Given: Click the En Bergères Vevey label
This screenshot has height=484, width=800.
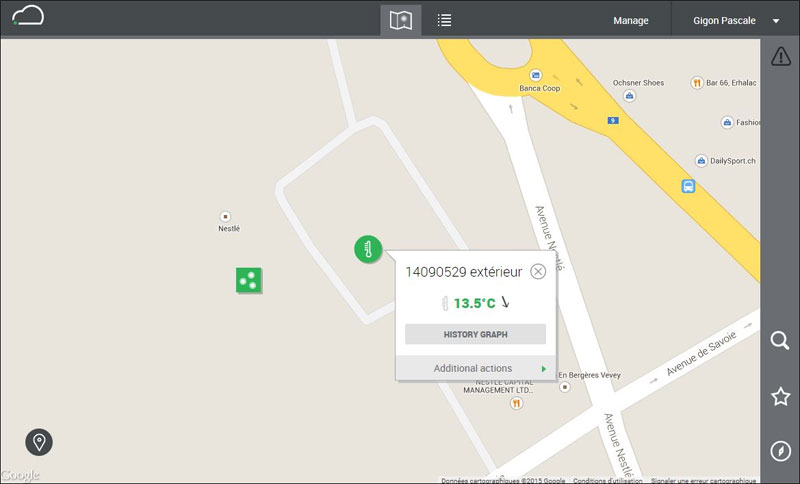Looking at the screenshot, I should (589, 375).
